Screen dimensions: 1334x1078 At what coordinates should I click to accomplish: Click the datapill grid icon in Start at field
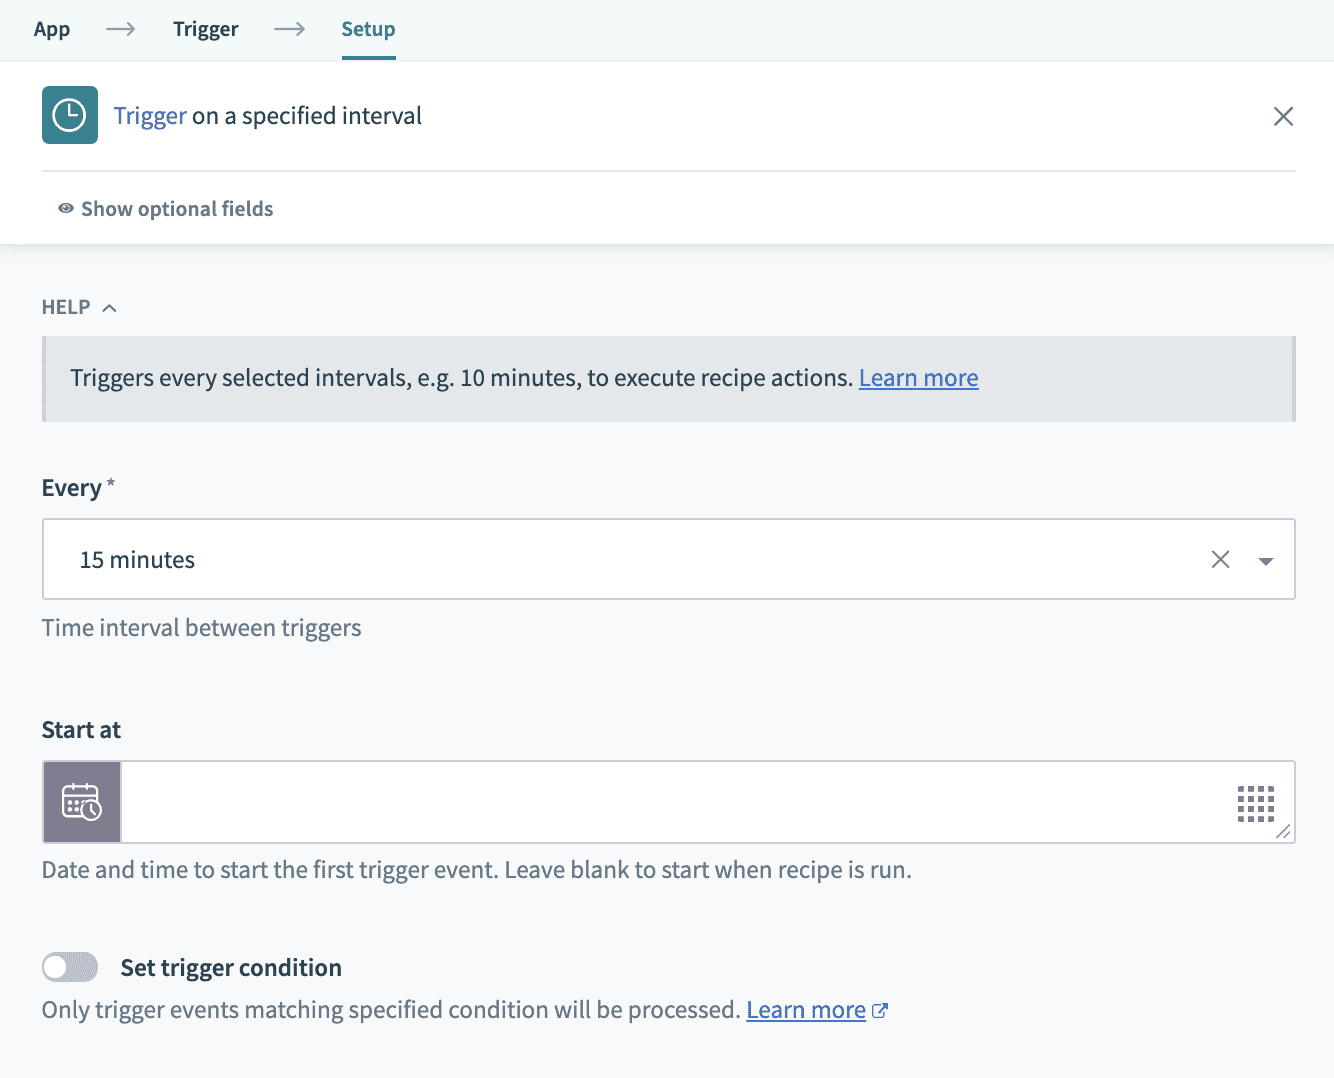pyautogui.click(x=1256, y=802)
